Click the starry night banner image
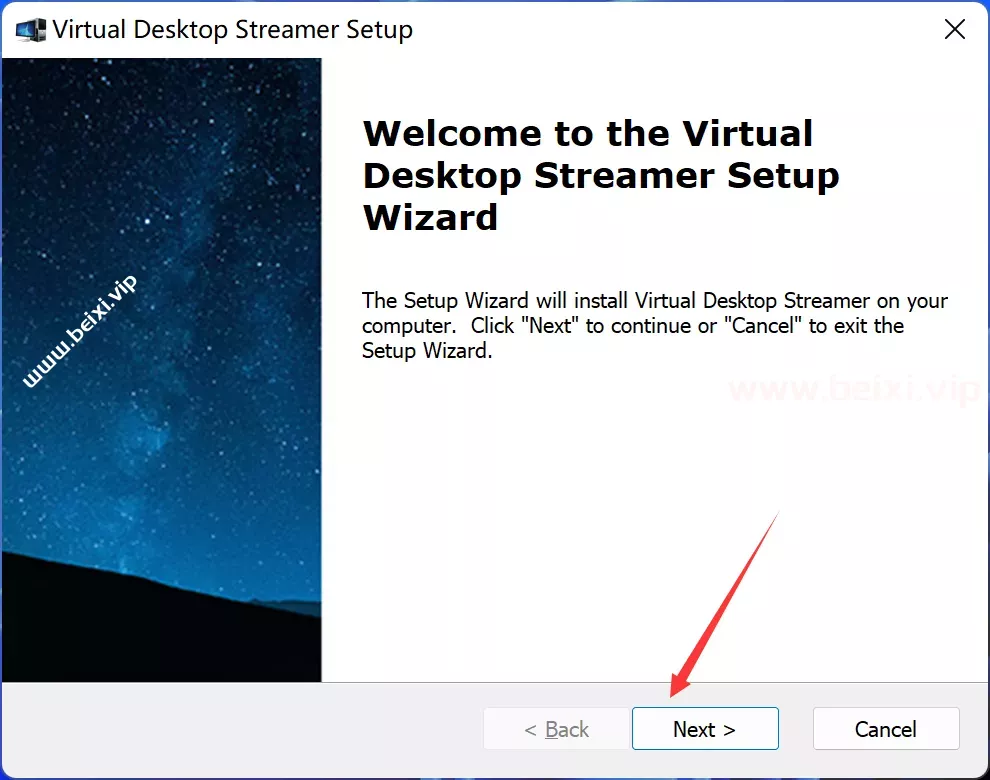990x780 pixels. pyautogui.click(x=162, y=370)
